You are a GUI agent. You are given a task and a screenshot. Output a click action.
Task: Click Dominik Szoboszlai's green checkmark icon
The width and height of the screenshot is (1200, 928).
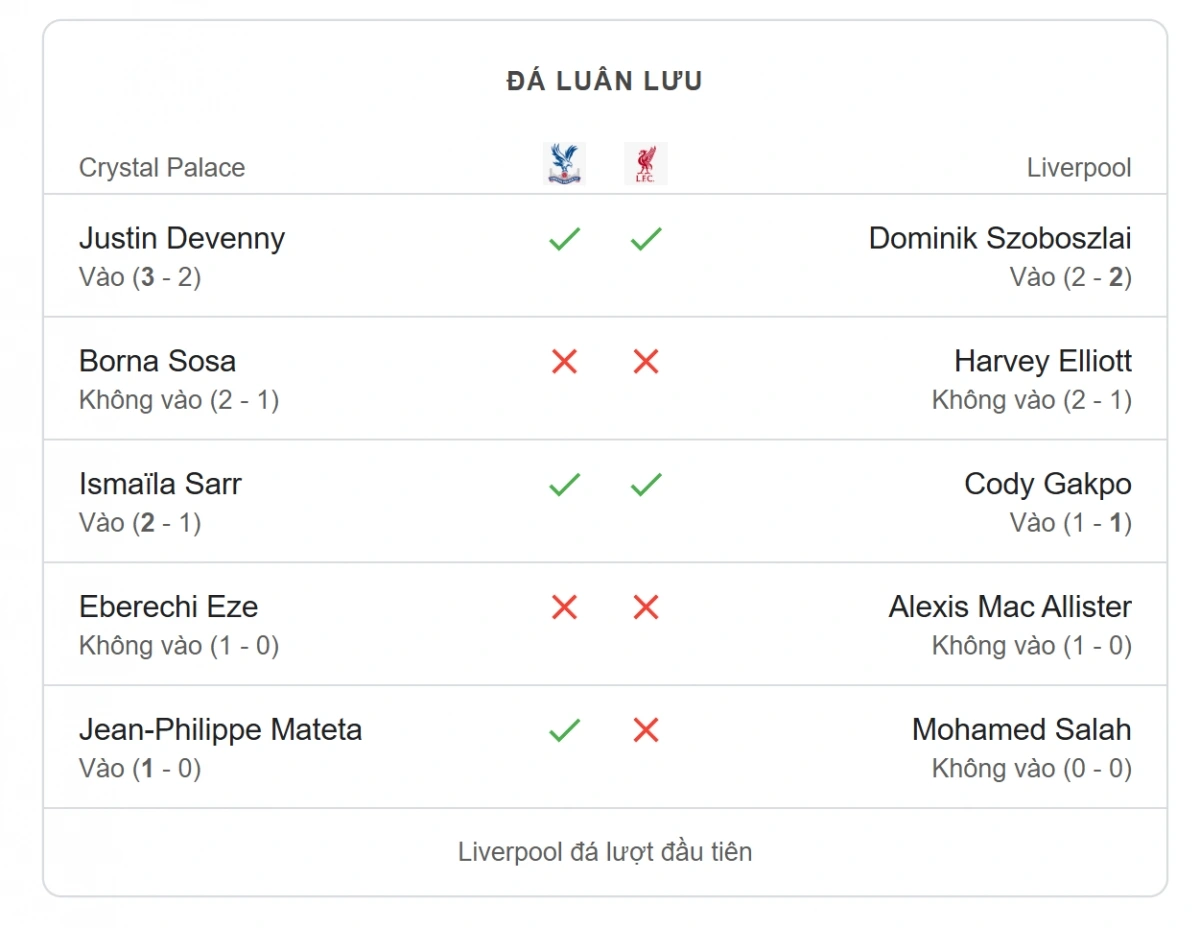[646, 239]
